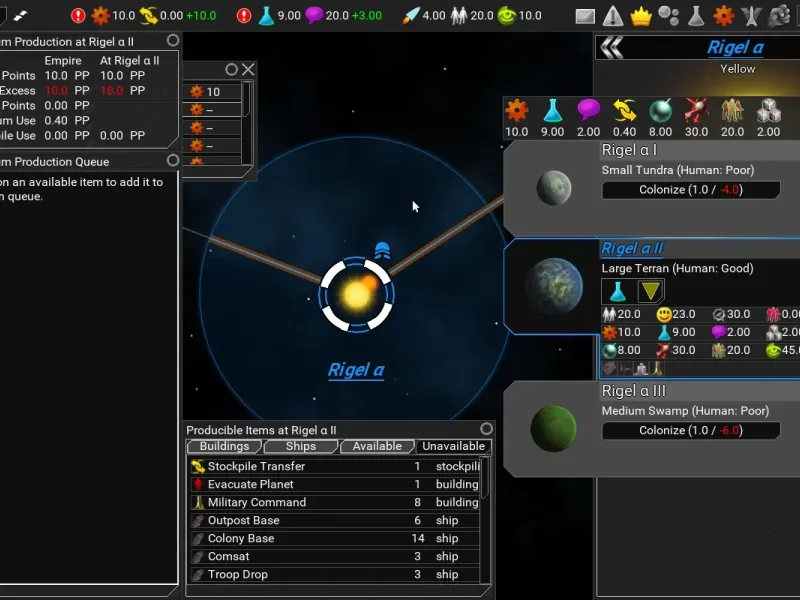800x600 pixels.
Task: Click the top-bar blue research flask 9.00
Action: 266,16
